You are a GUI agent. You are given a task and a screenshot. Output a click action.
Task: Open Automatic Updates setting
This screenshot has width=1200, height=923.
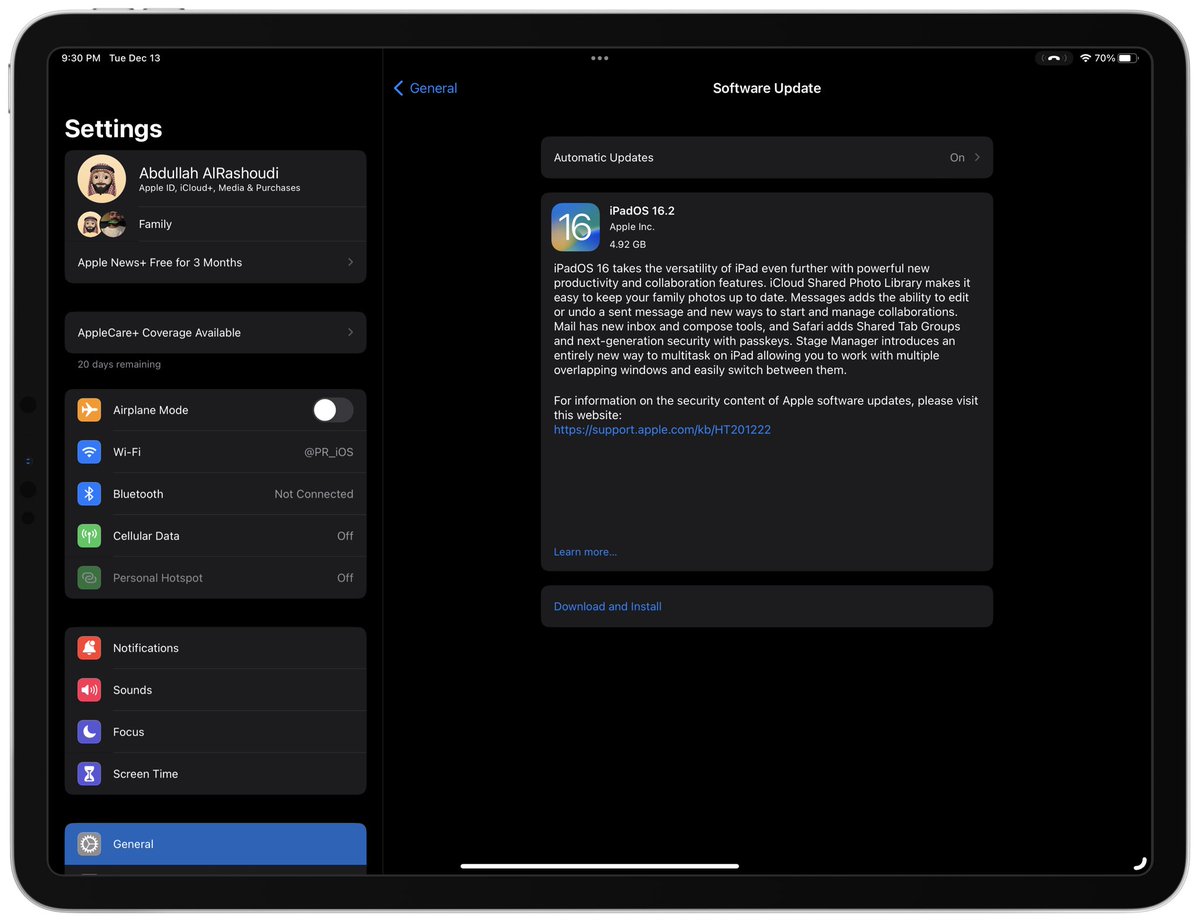tap(767, 158)
